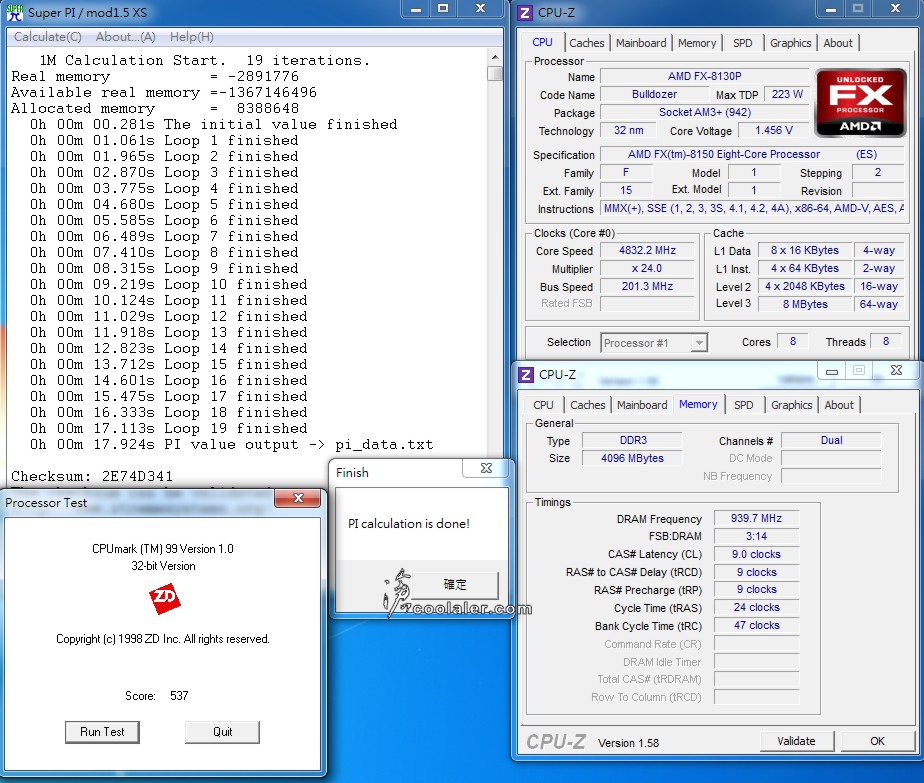Screen dimensions: 924x783
Task: Switch to SPD tab in lower CPU-Z window
Action: [x=744, y=405]
